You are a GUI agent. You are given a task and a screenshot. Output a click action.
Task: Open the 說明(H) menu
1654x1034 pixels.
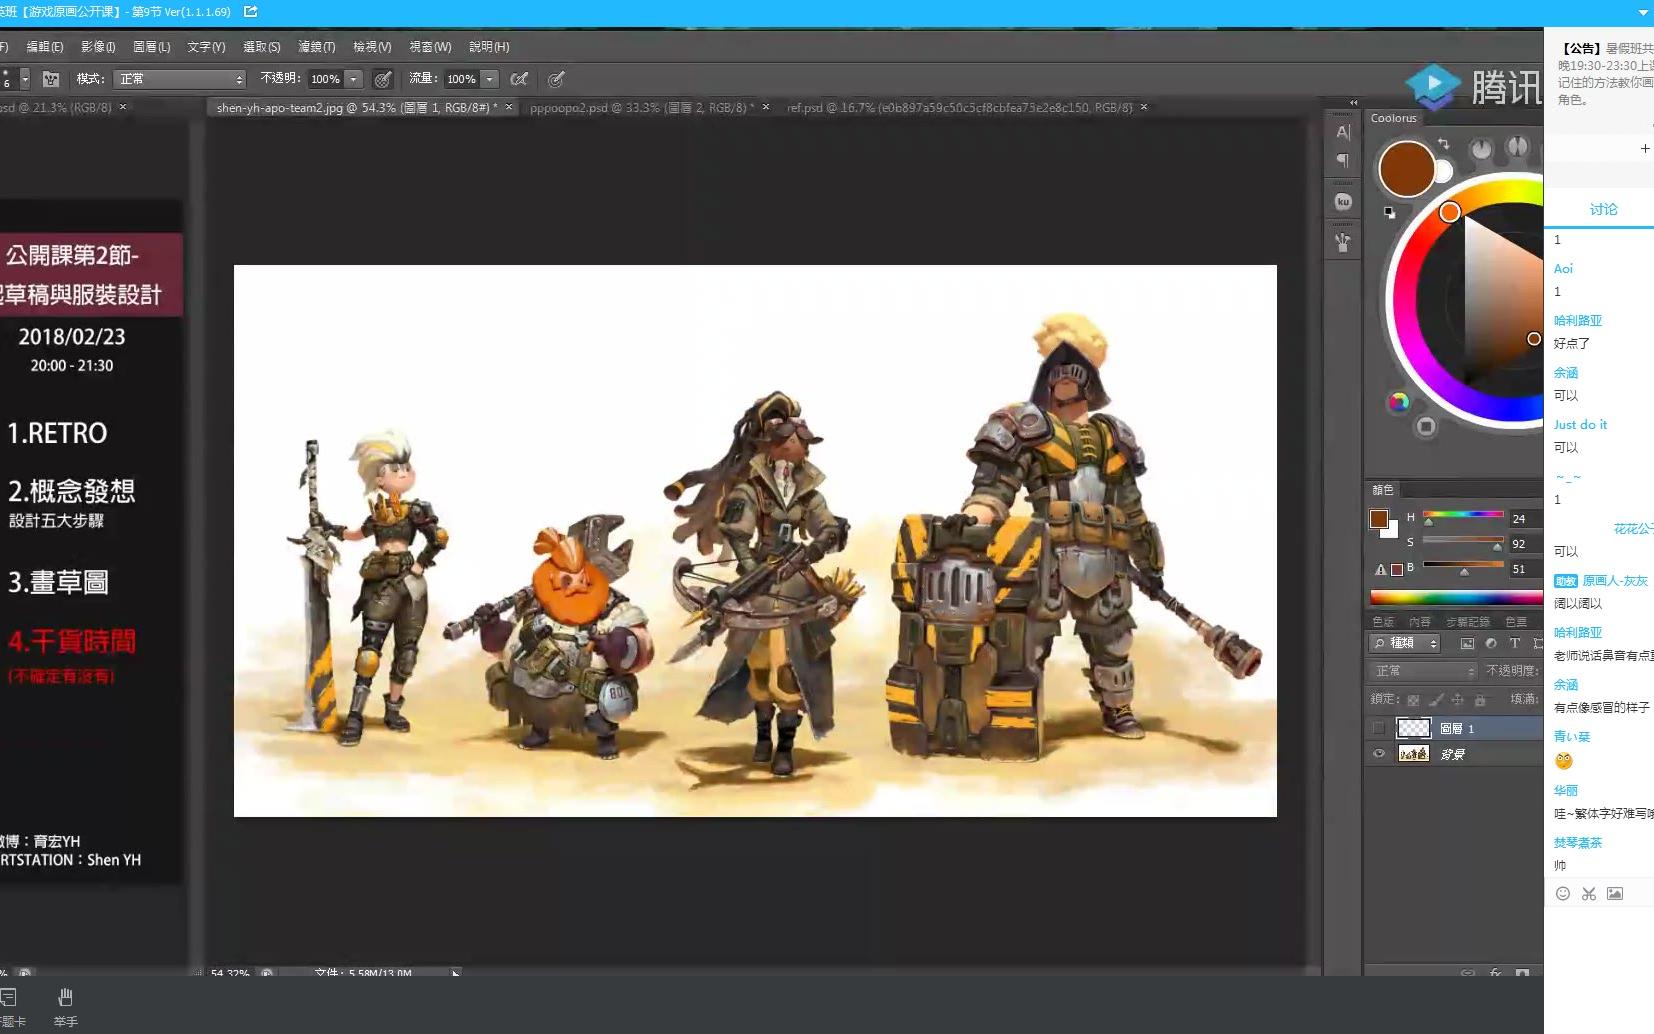(x=489, y=47)
